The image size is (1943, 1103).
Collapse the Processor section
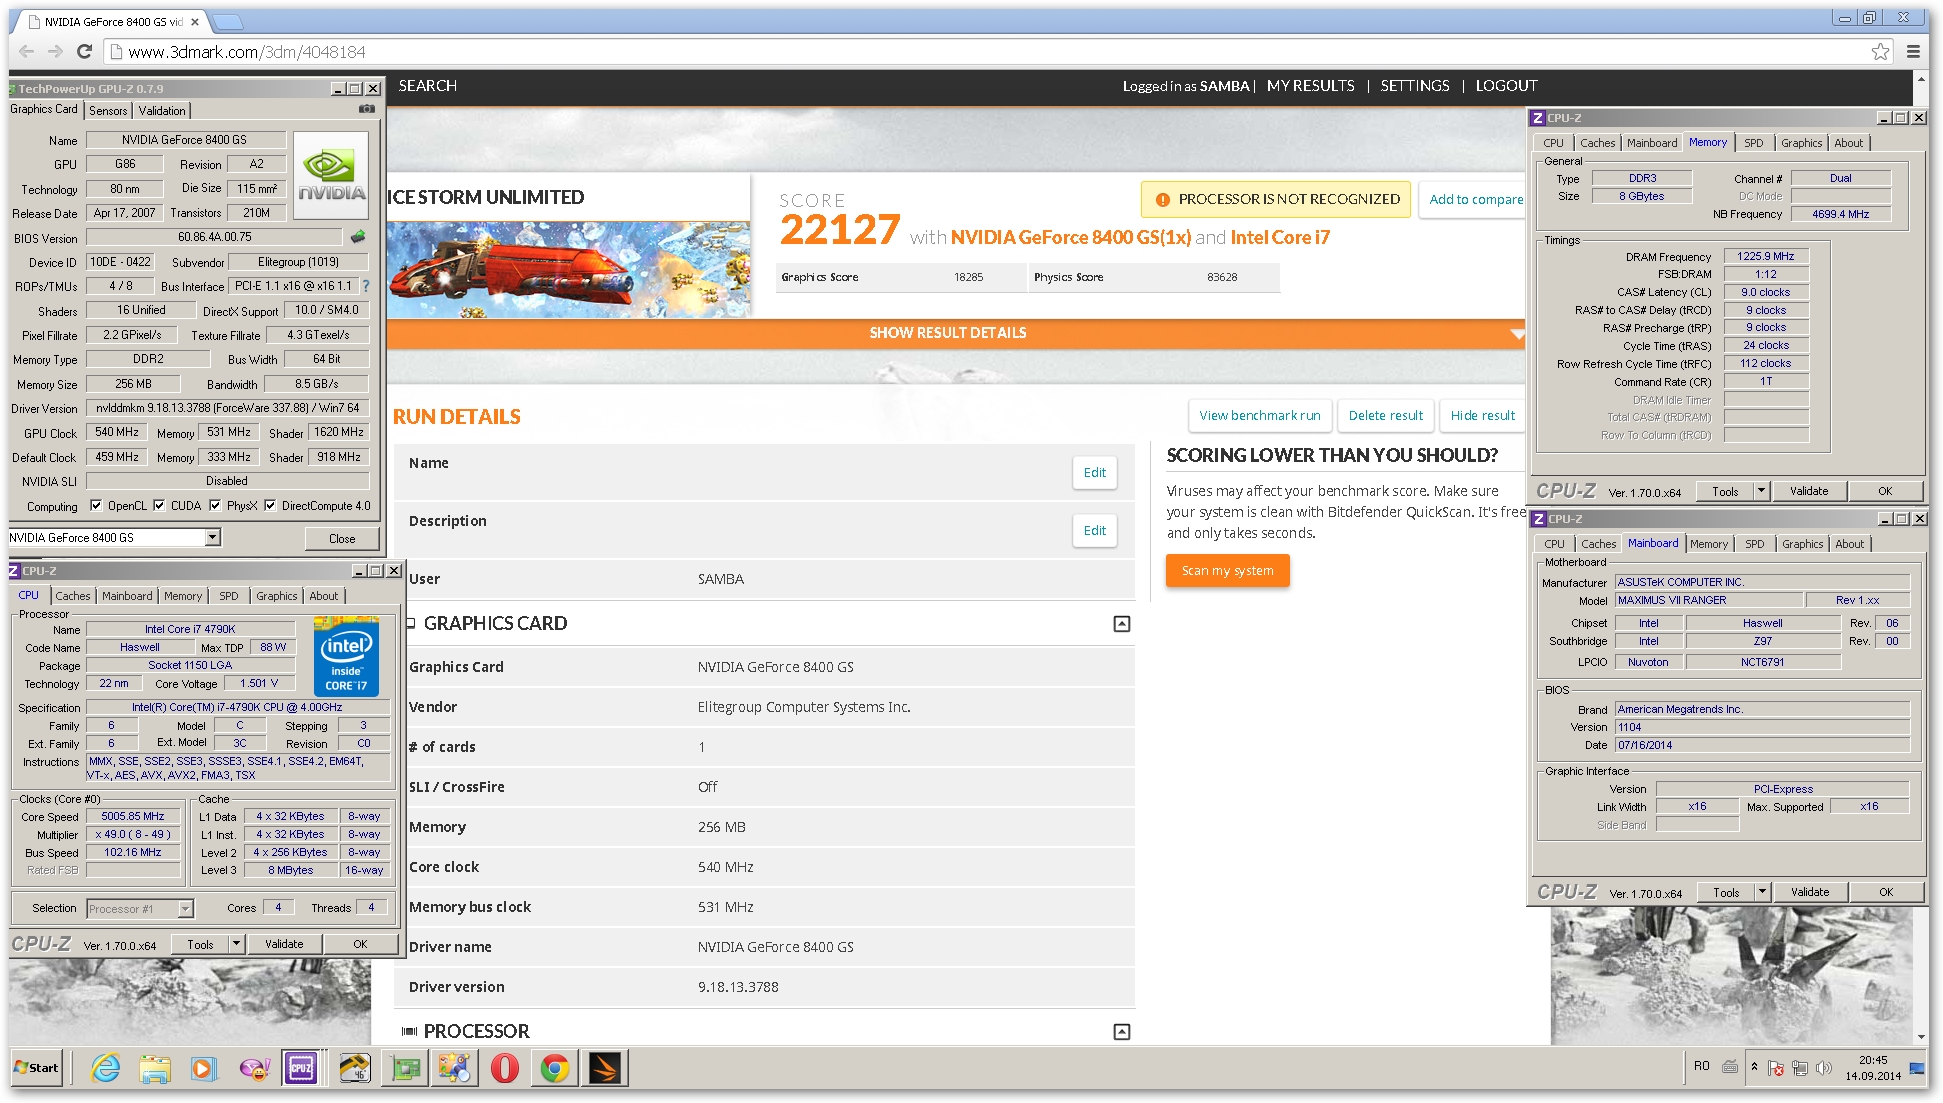(1122, 1032)
